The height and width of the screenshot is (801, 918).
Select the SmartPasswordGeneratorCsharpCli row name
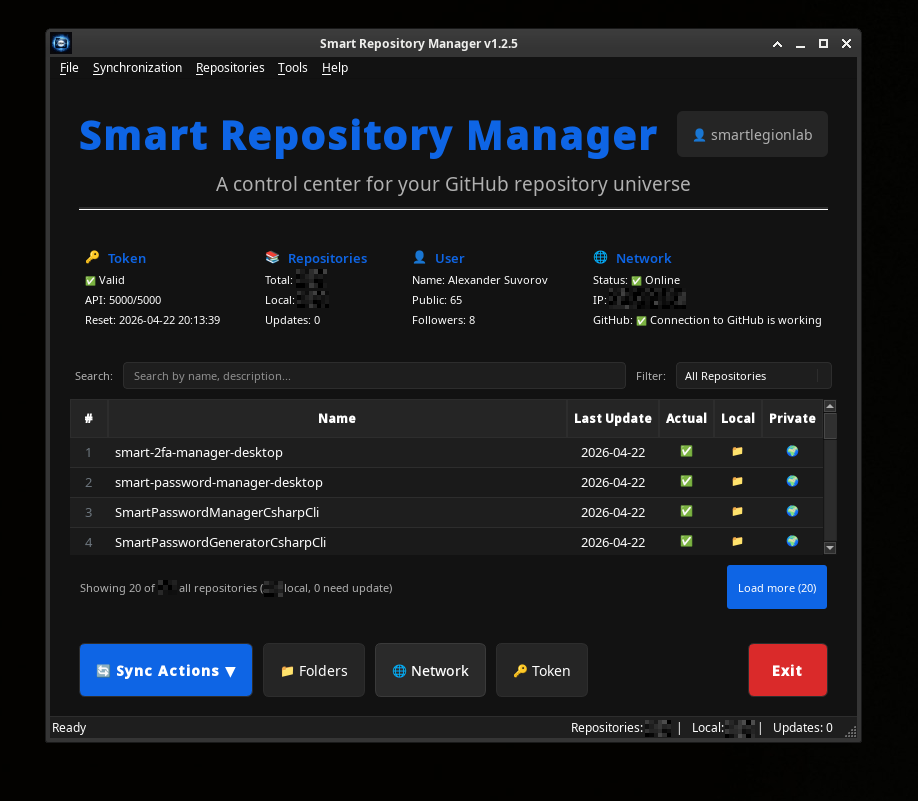point(220,542)
